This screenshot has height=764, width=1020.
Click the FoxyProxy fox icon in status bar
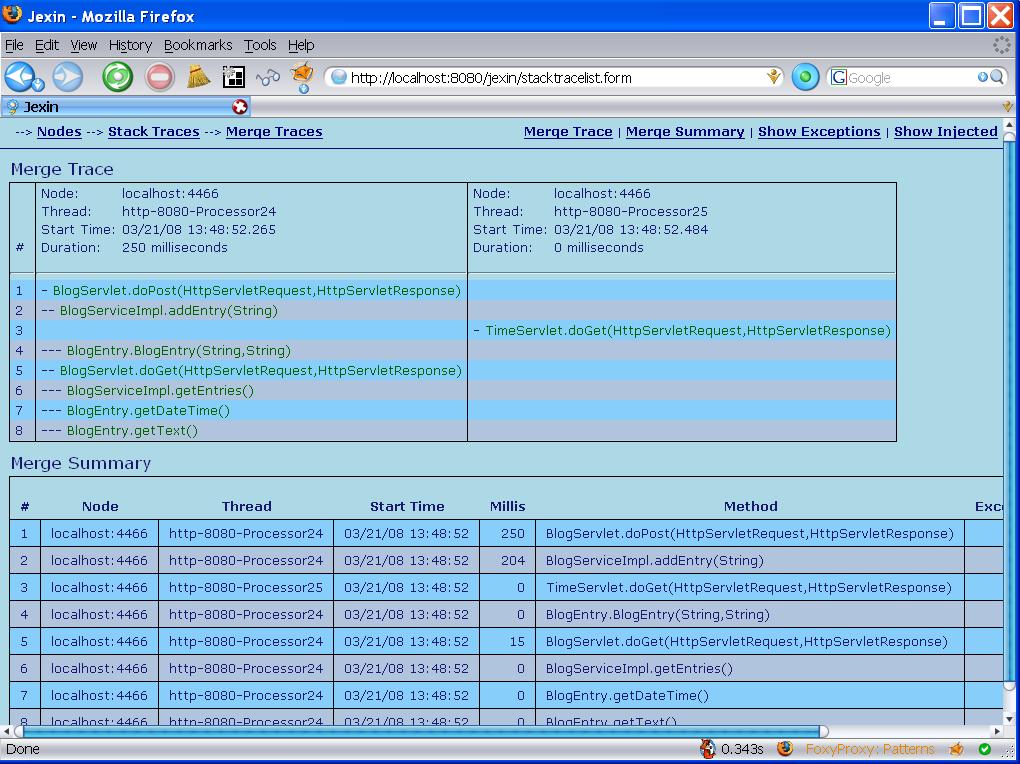[785, 748]
